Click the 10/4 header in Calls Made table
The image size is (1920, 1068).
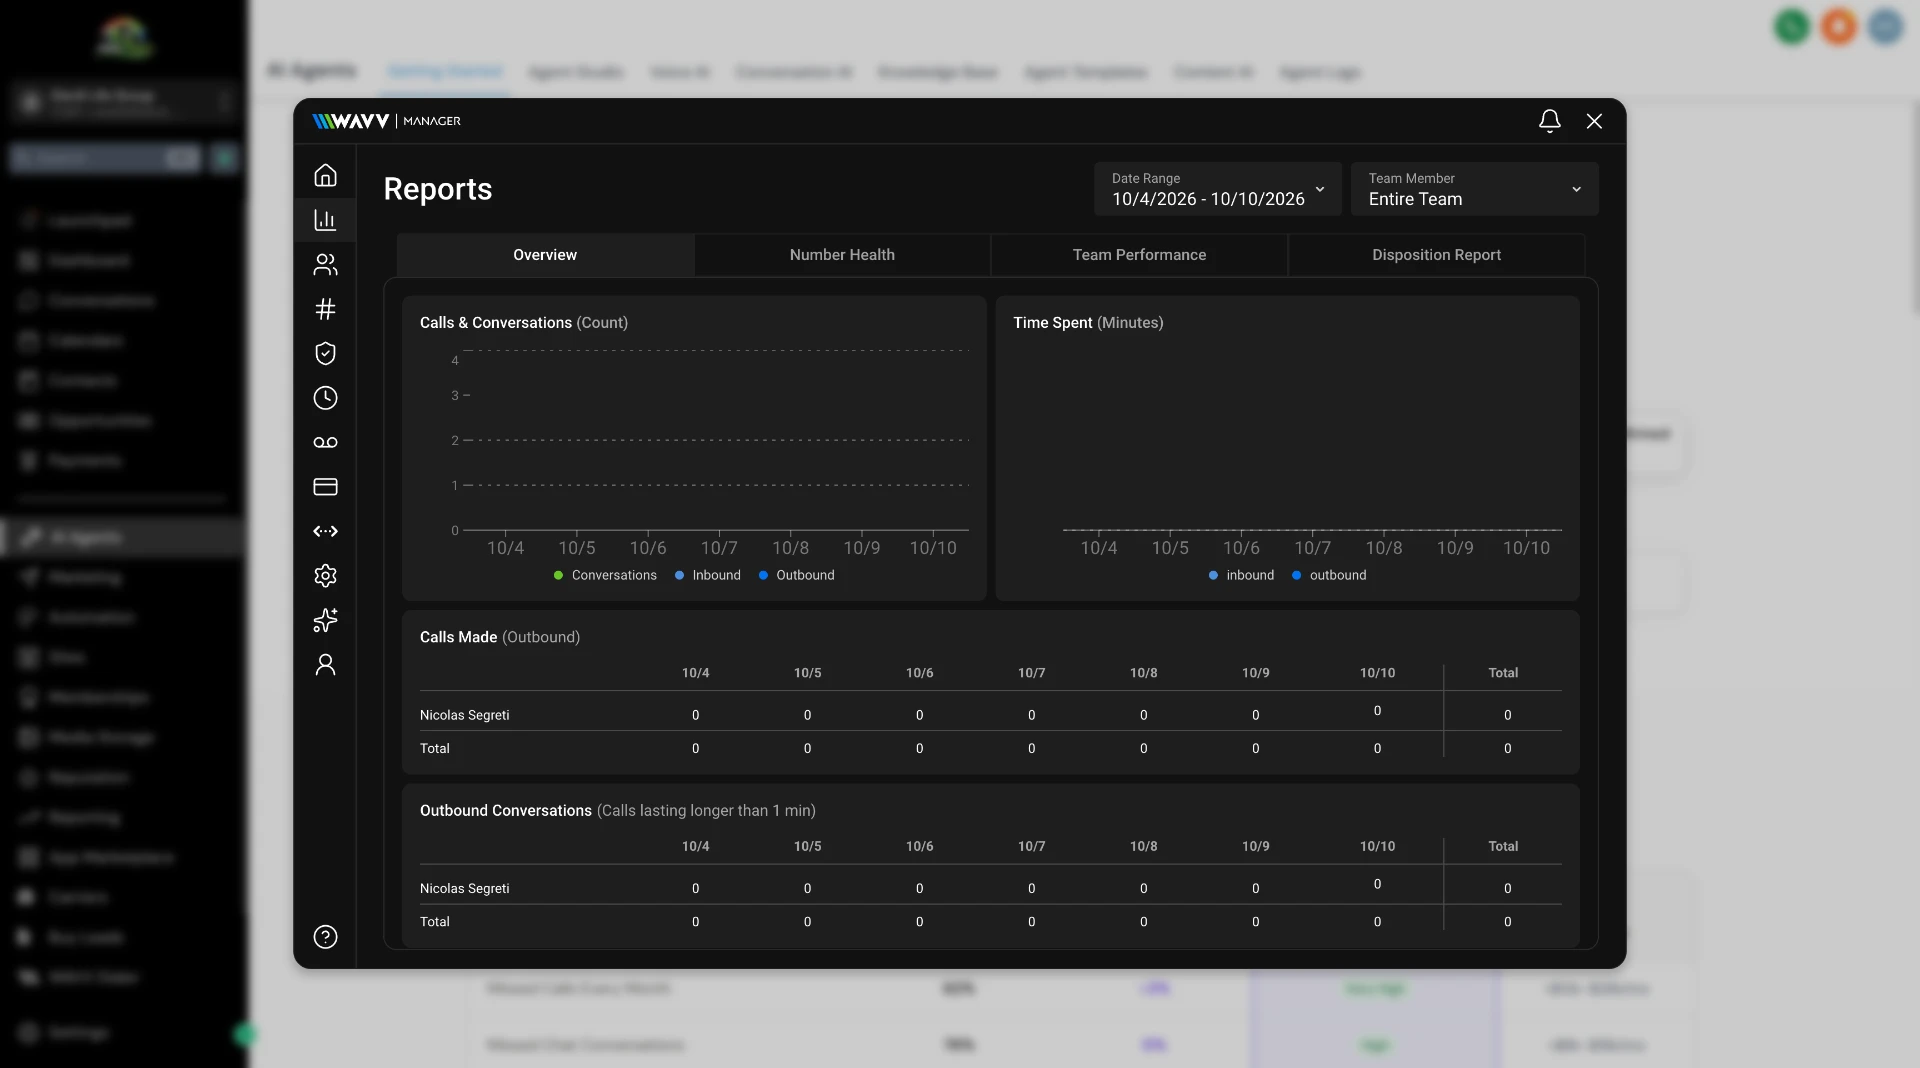pyautogui.click(x=695, y=673)
